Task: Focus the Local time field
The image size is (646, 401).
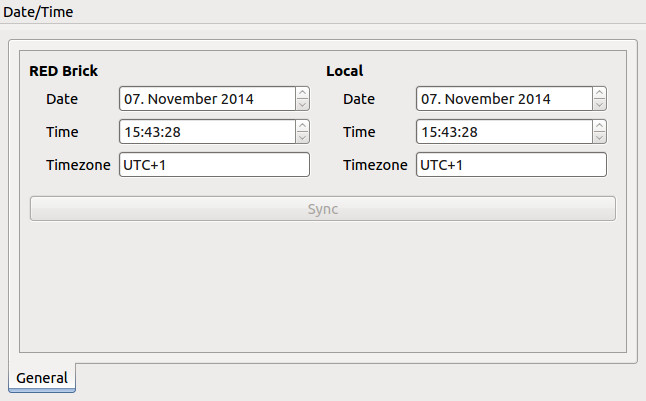Action: tap(505, 131)
